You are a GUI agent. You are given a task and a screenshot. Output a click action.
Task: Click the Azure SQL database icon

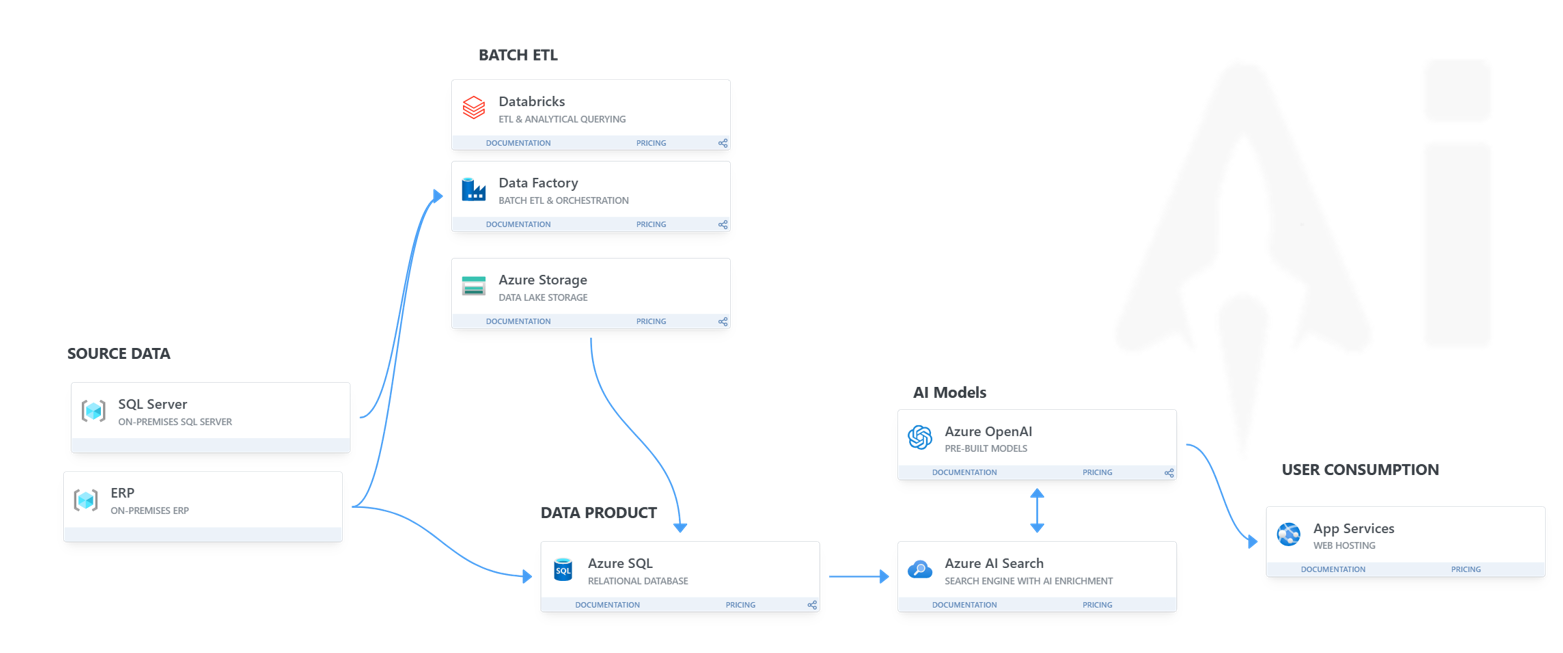563,570
